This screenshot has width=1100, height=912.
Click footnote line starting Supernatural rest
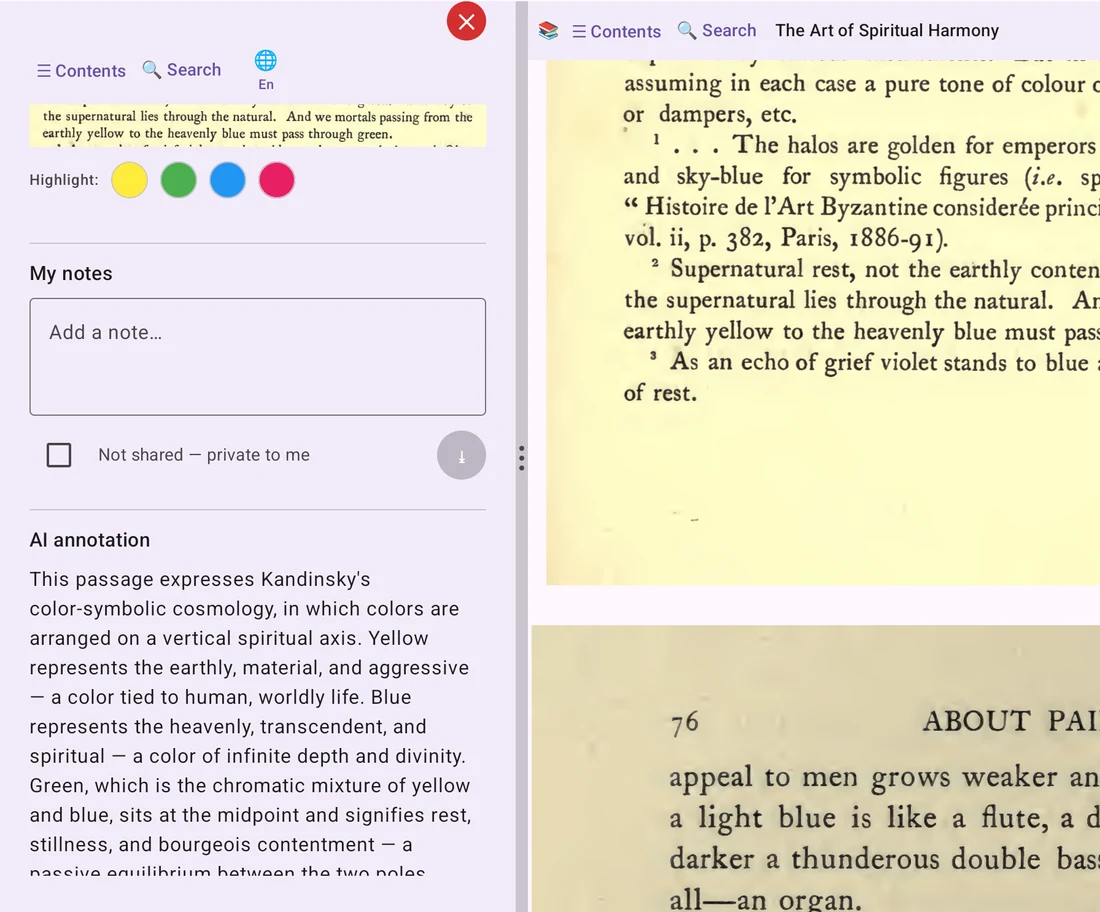coord(875,269)
